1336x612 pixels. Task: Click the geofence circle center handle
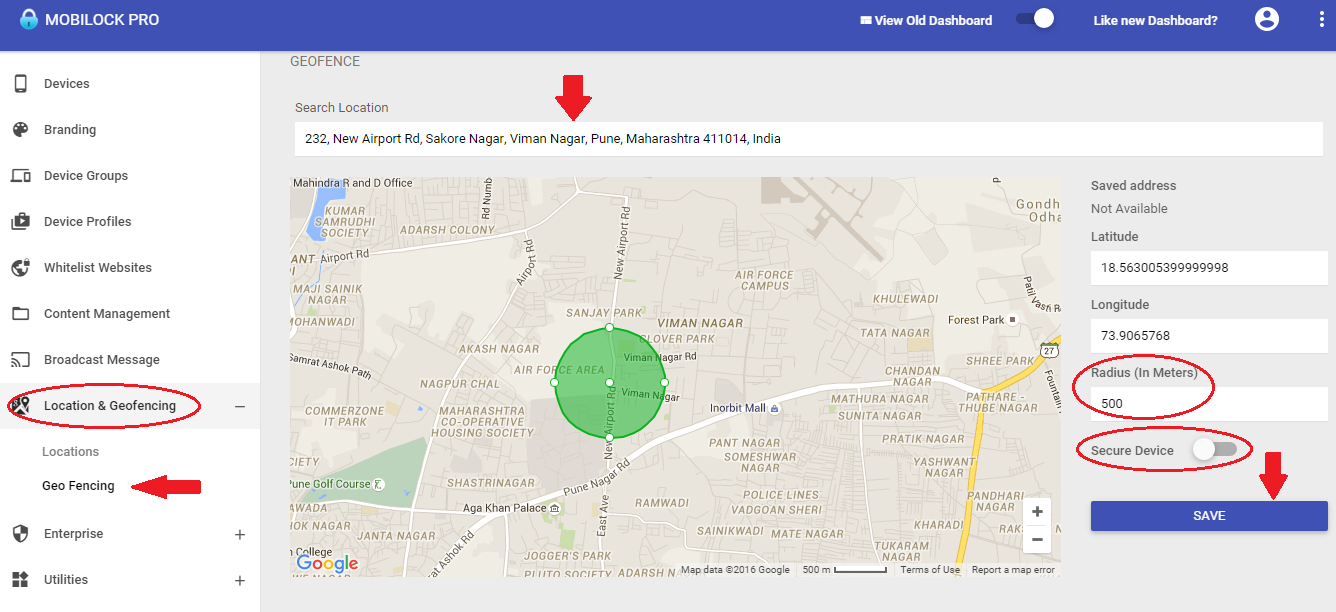pos(609,382)
